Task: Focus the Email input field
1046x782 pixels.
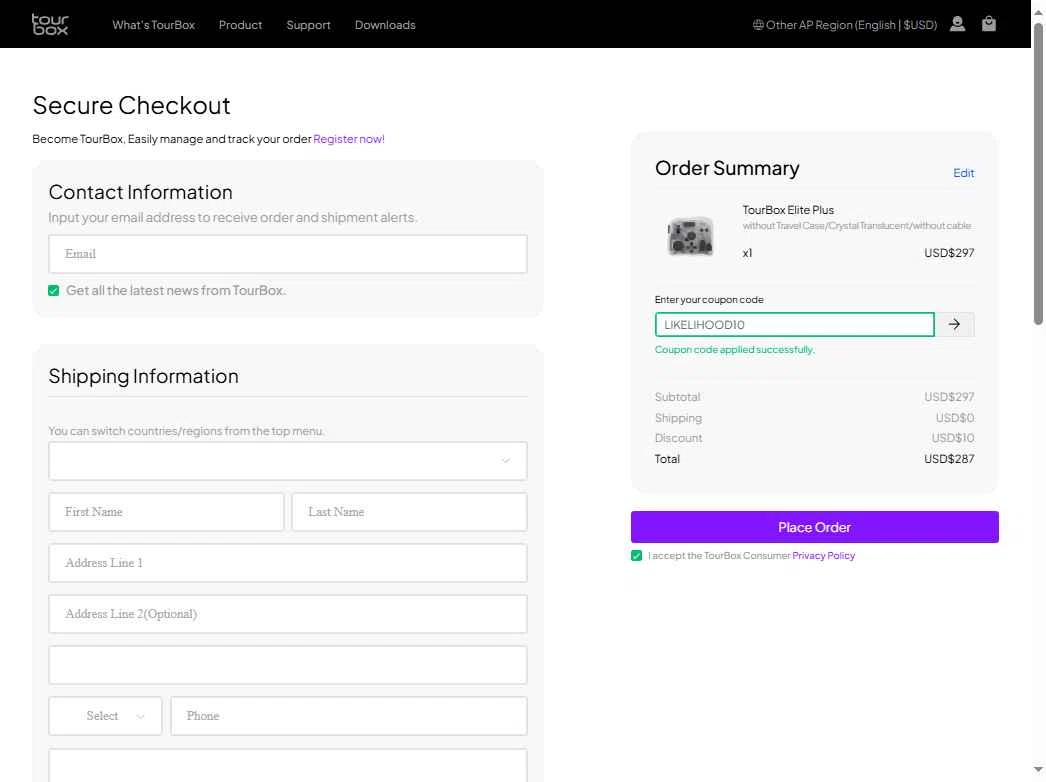Action: (288, 254)
